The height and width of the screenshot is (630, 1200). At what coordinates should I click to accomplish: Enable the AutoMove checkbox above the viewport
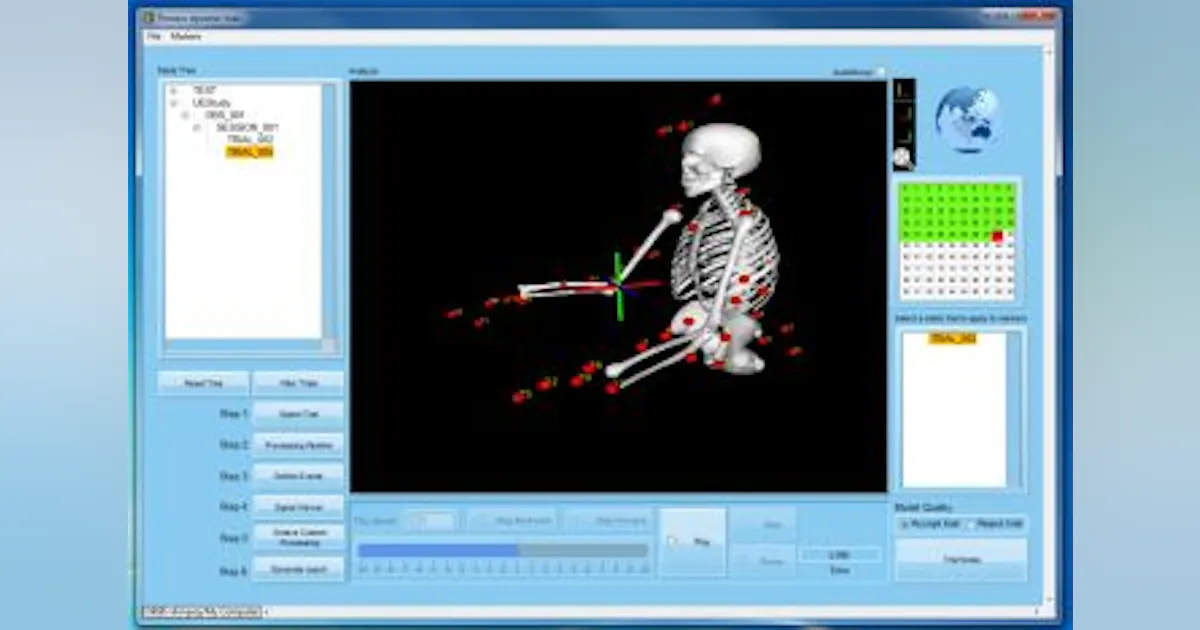click(880, 73)
